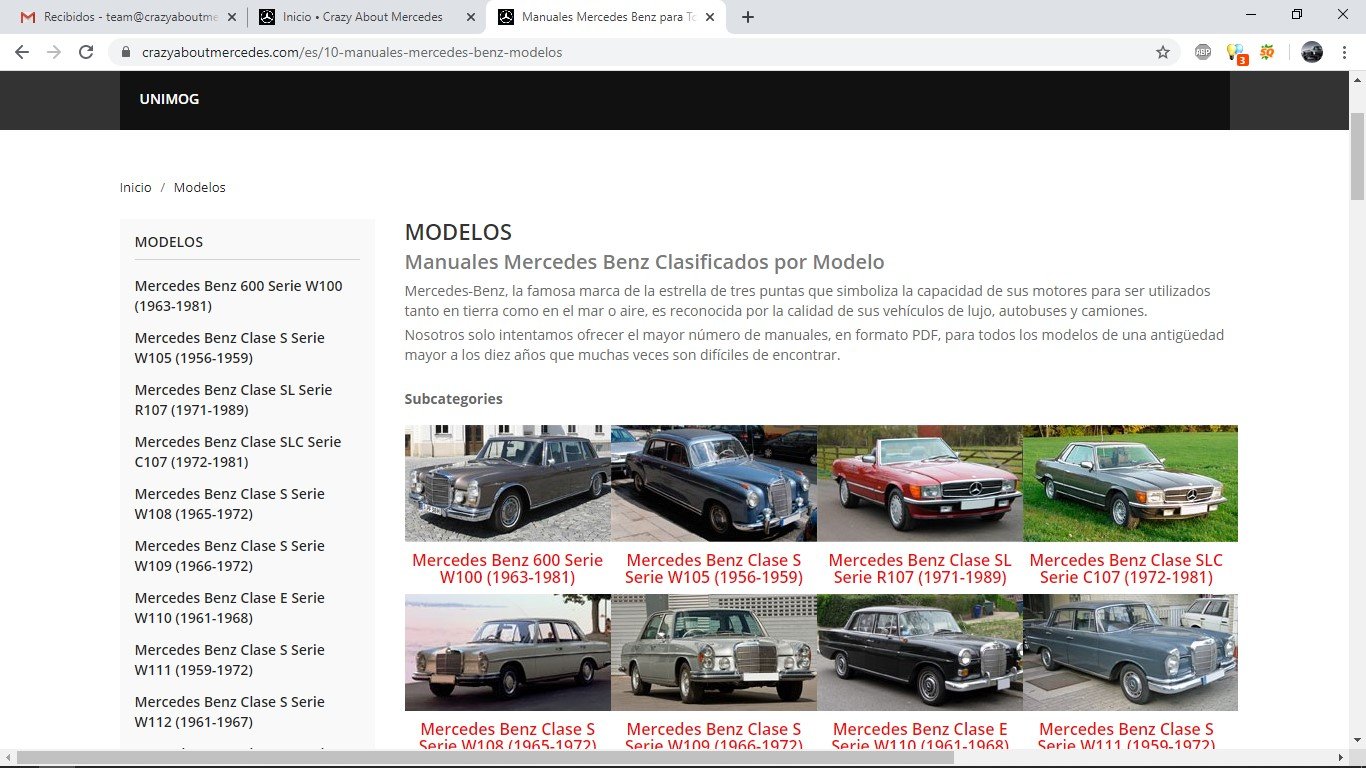Click the Clase S W108 car thumbnail

[x=508, y=652]
